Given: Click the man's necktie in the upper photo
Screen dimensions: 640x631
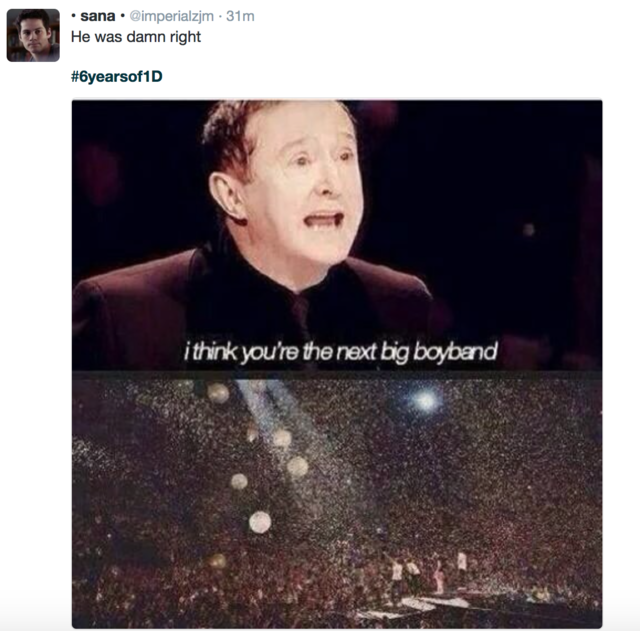Looking at the screenshot, I should [301, 318].
